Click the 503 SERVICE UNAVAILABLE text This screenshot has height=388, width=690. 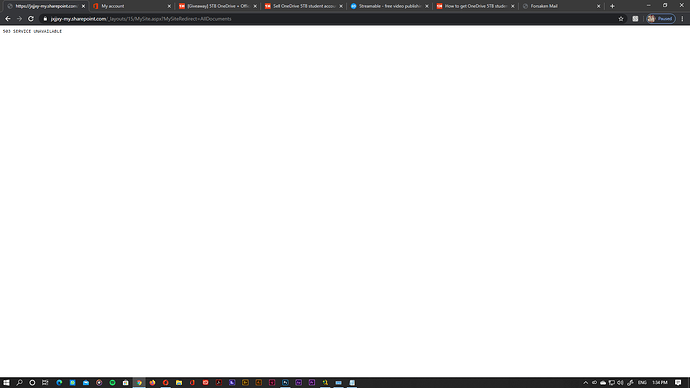(x=32, y=32)
